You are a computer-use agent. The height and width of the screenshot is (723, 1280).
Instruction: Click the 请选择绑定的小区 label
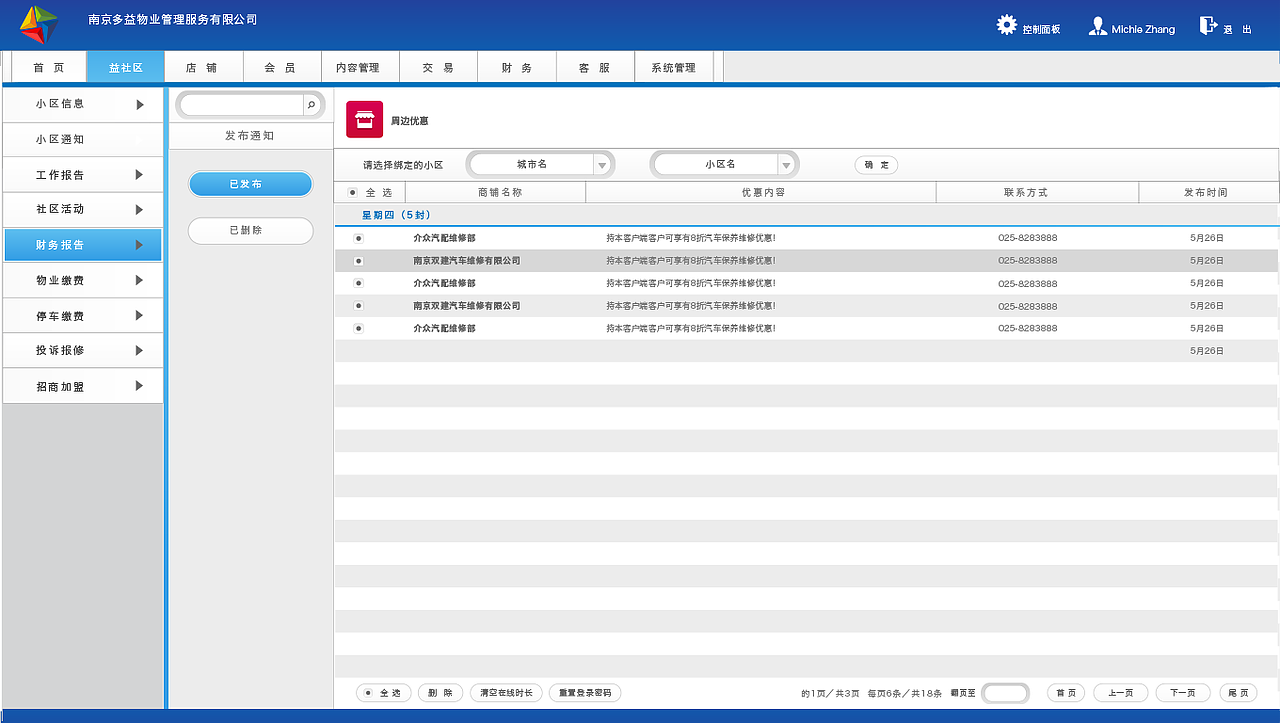pos(403,165)
